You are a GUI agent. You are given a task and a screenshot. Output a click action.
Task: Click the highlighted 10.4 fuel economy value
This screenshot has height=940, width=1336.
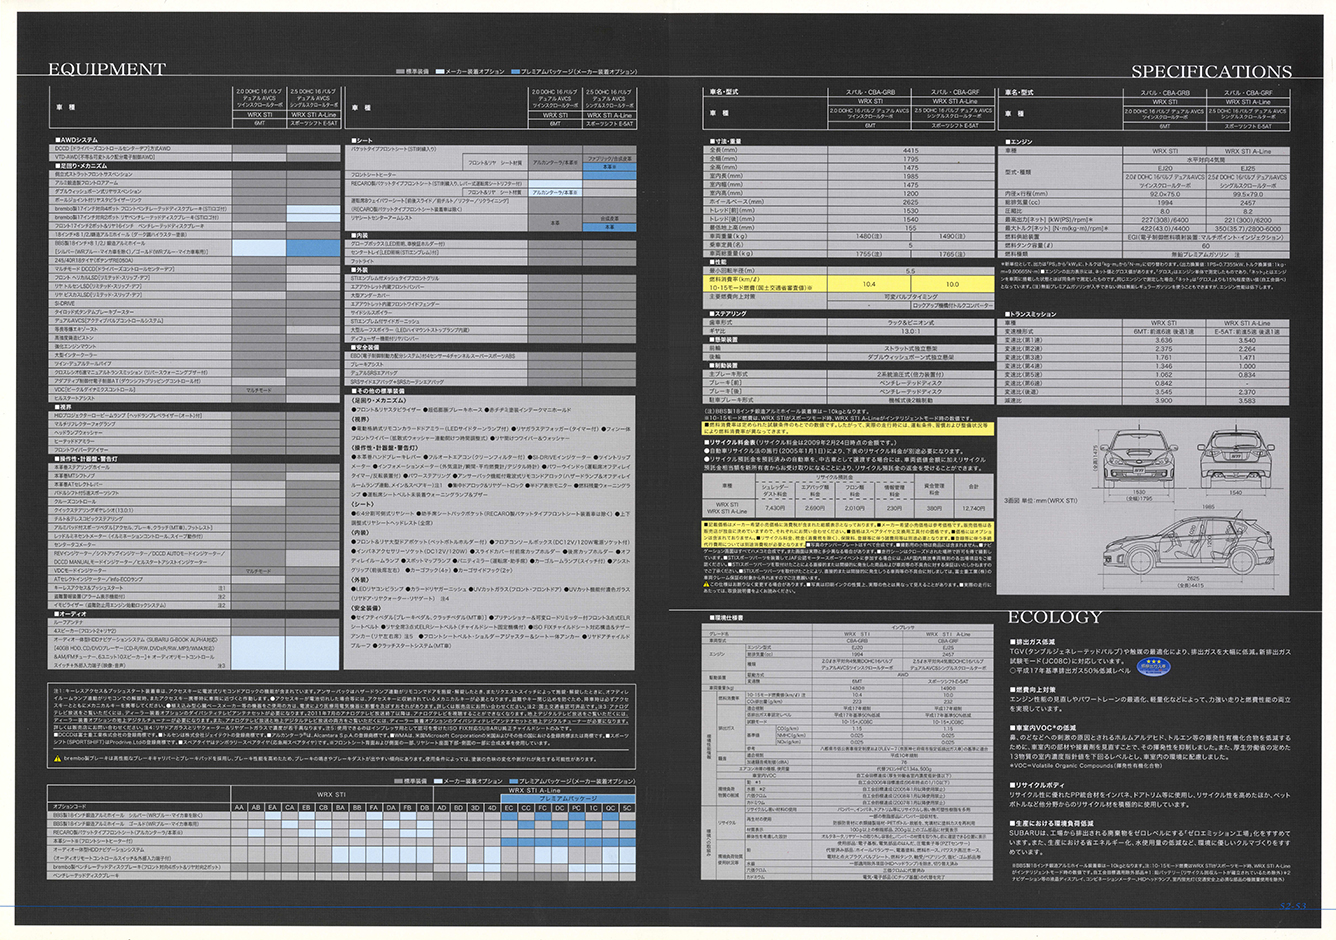click(x=869, y=284)
